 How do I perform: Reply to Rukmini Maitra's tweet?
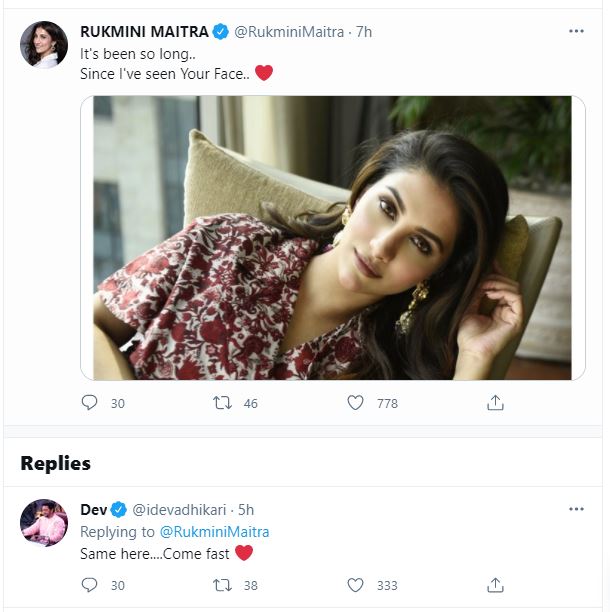(90, 403)
